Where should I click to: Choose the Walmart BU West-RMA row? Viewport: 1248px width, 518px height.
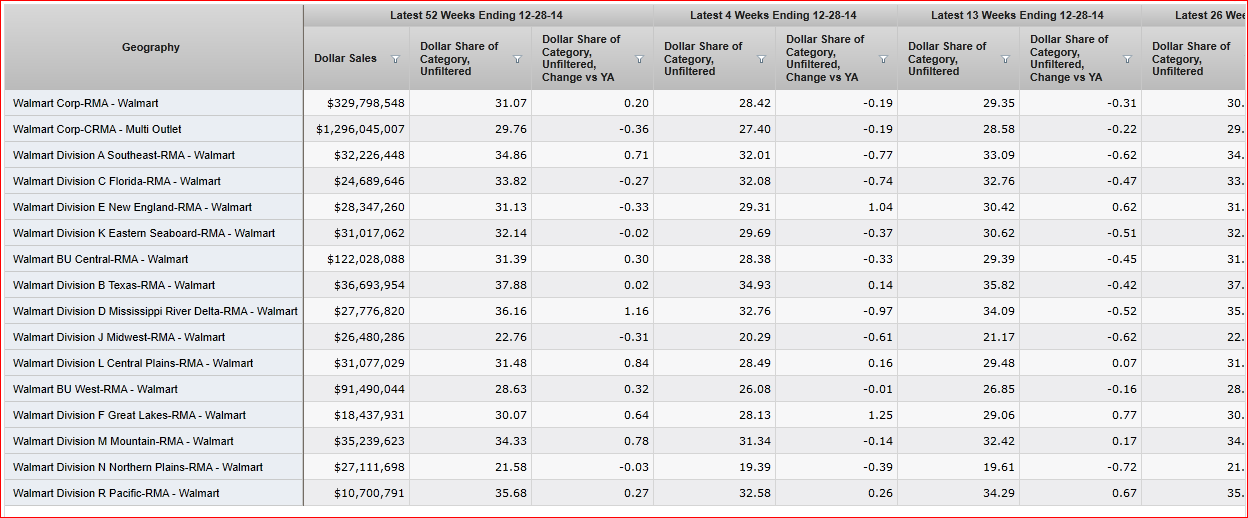[95, 389]
